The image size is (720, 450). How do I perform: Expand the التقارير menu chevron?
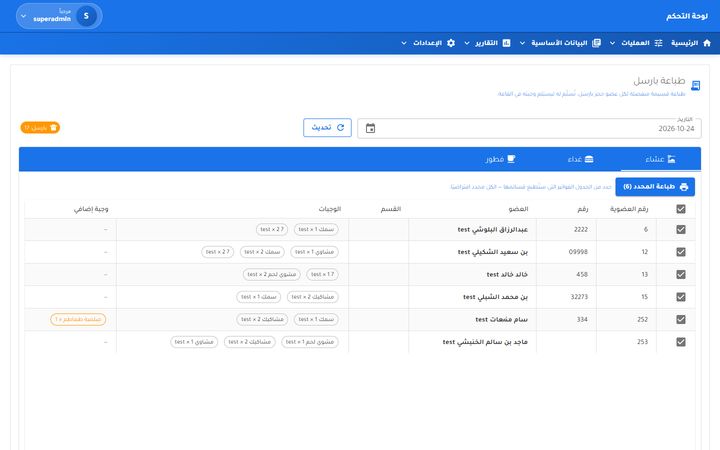[x=467, y=43]
